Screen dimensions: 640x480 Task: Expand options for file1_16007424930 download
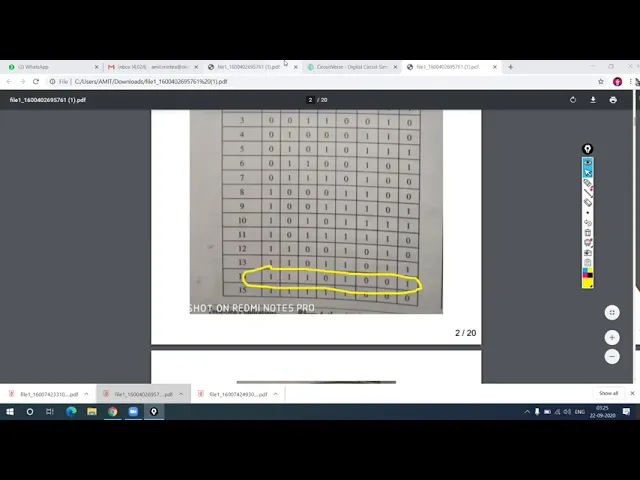(276, 394)
